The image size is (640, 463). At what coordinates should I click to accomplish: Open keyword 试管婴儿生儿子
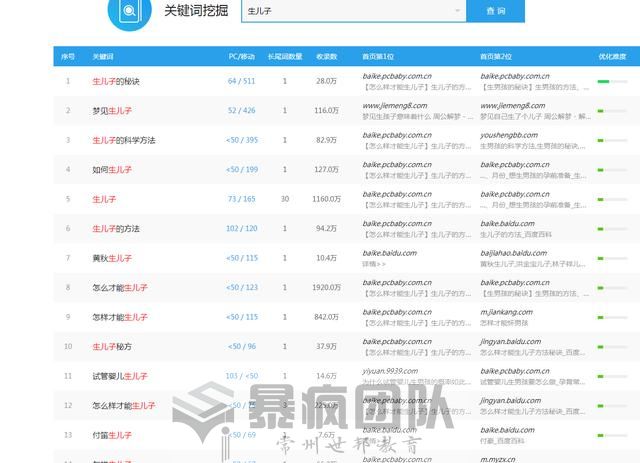tap(120, 376)
